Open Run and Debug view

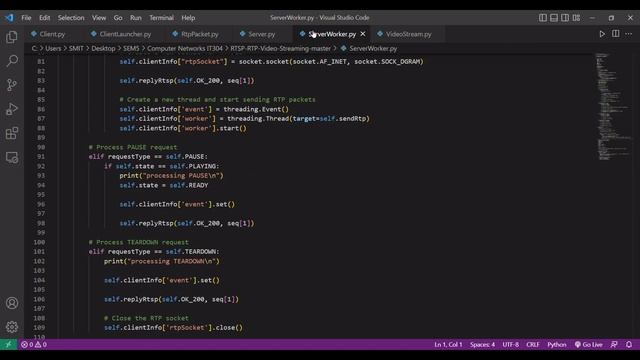12,109
